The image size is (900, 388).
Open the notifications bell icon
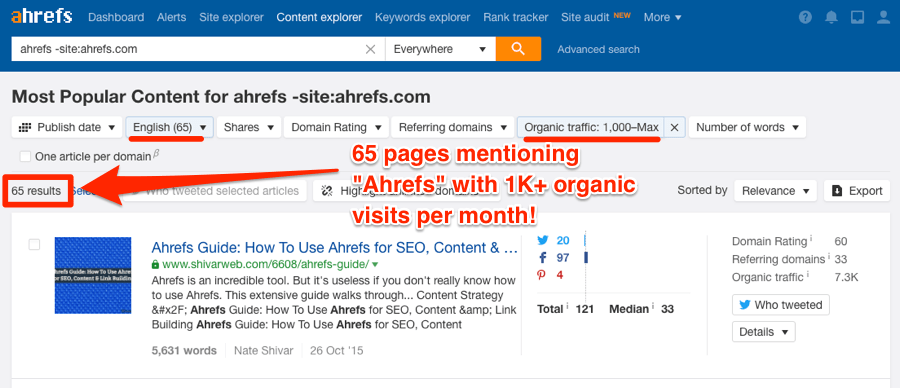click(831, 17)
